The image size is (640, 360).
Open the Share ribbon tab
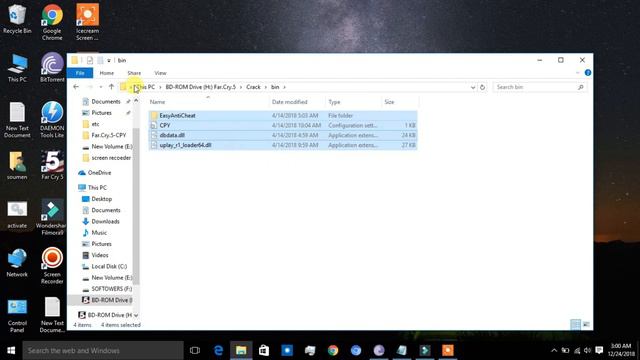coord(134,73)
